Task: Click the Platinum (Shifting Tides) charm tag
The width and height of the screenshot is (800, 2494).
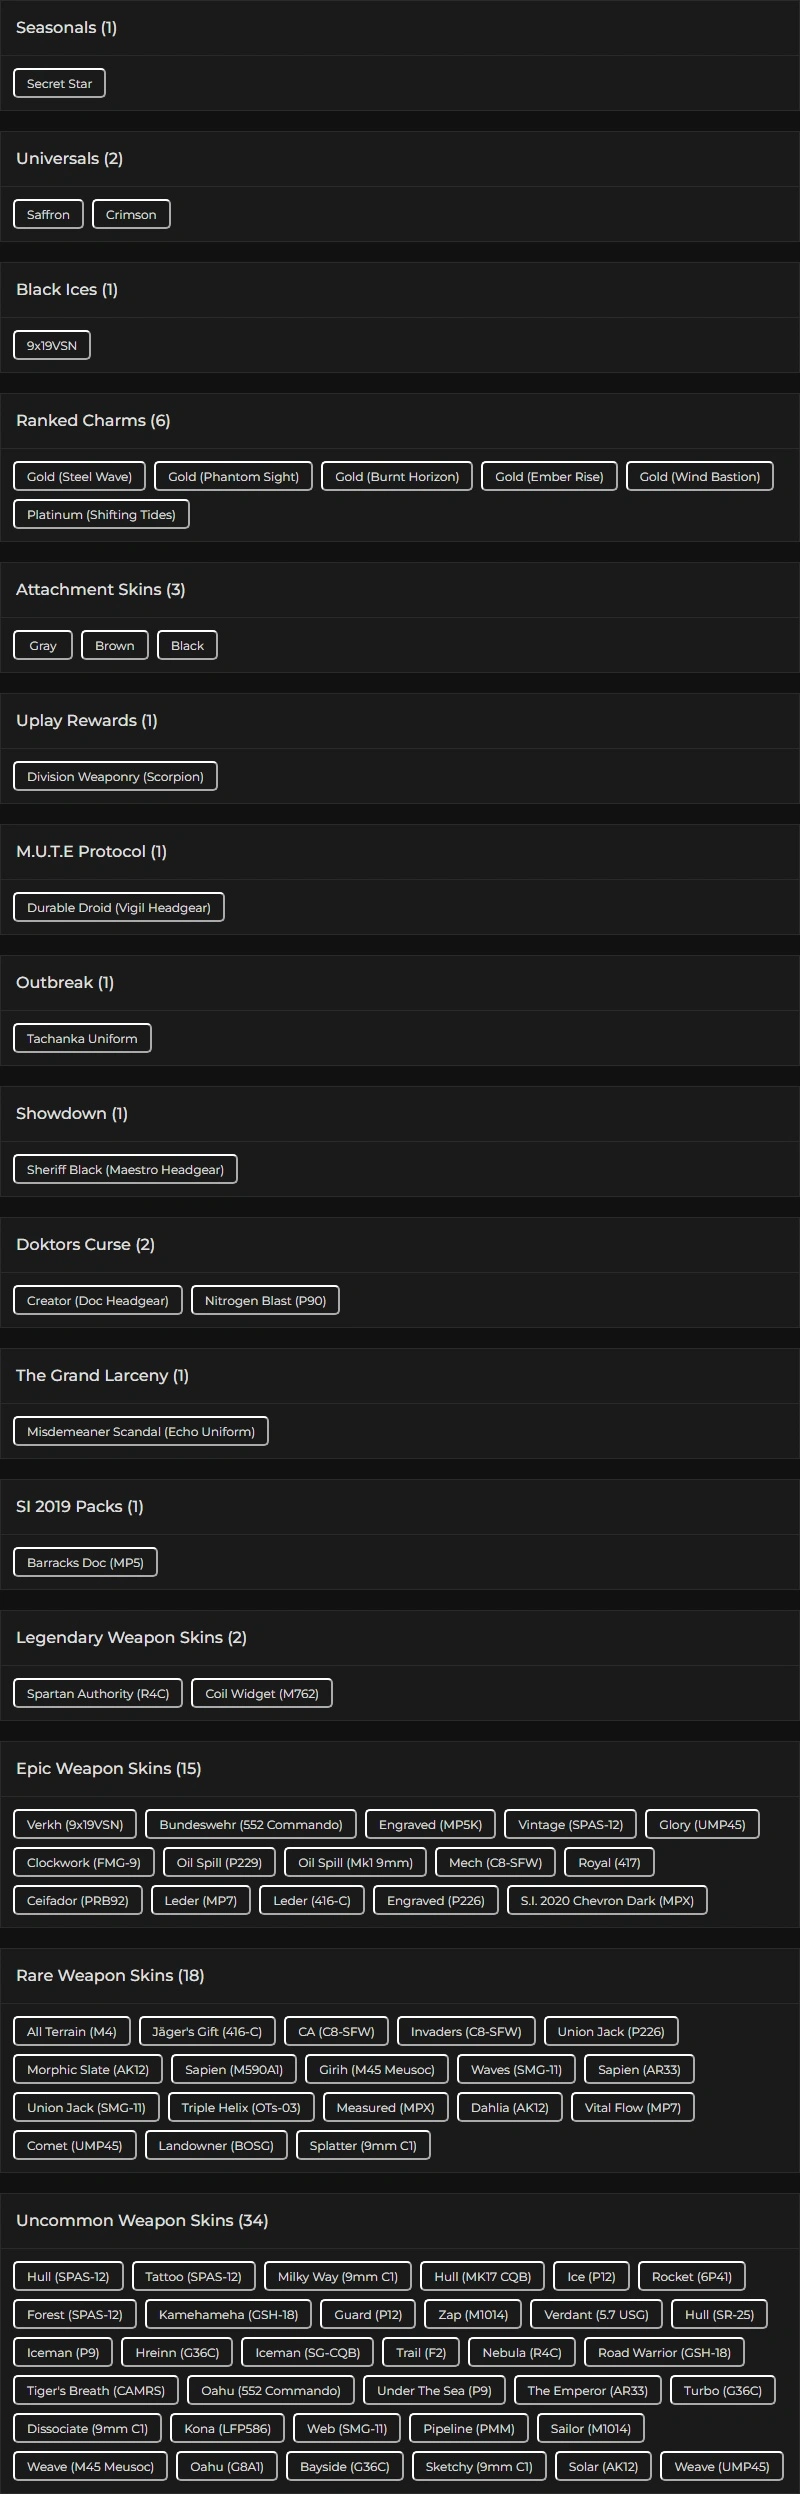Action: tap(101, 515)
